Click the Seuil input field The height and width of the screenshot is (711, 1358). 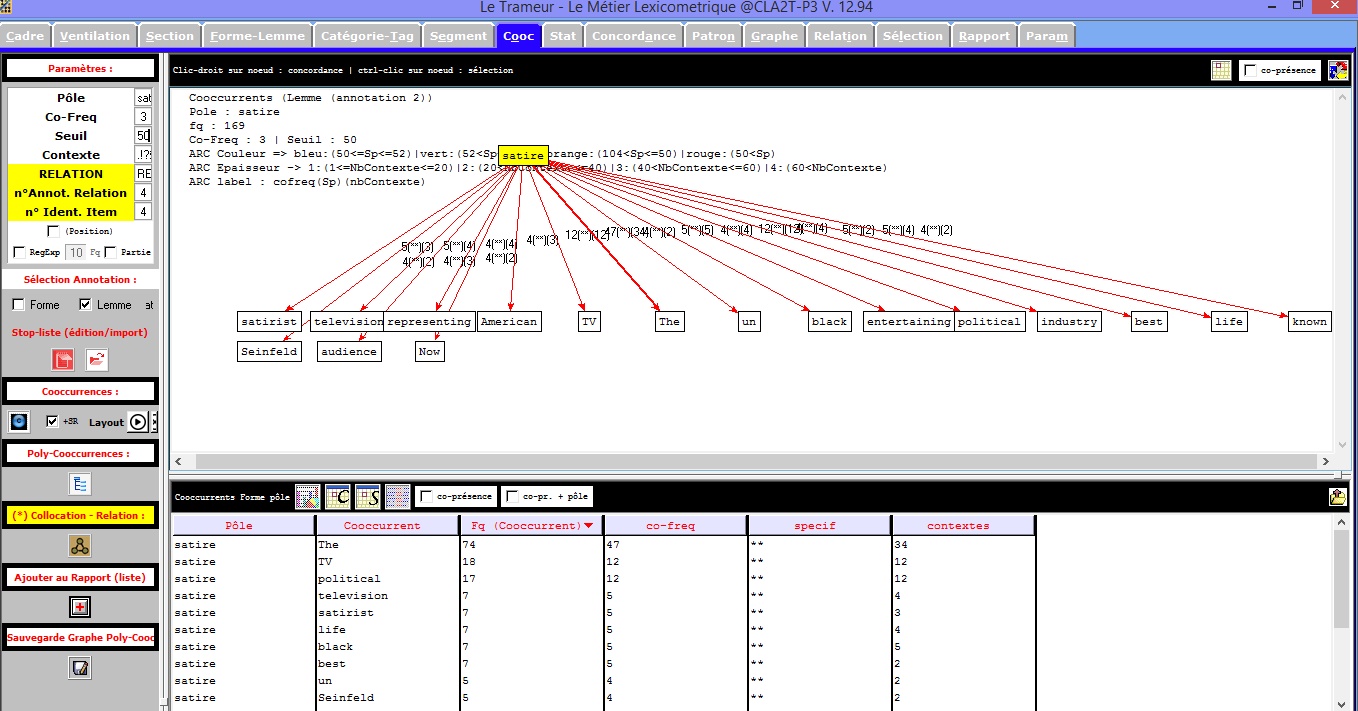[x=143, y=136]
